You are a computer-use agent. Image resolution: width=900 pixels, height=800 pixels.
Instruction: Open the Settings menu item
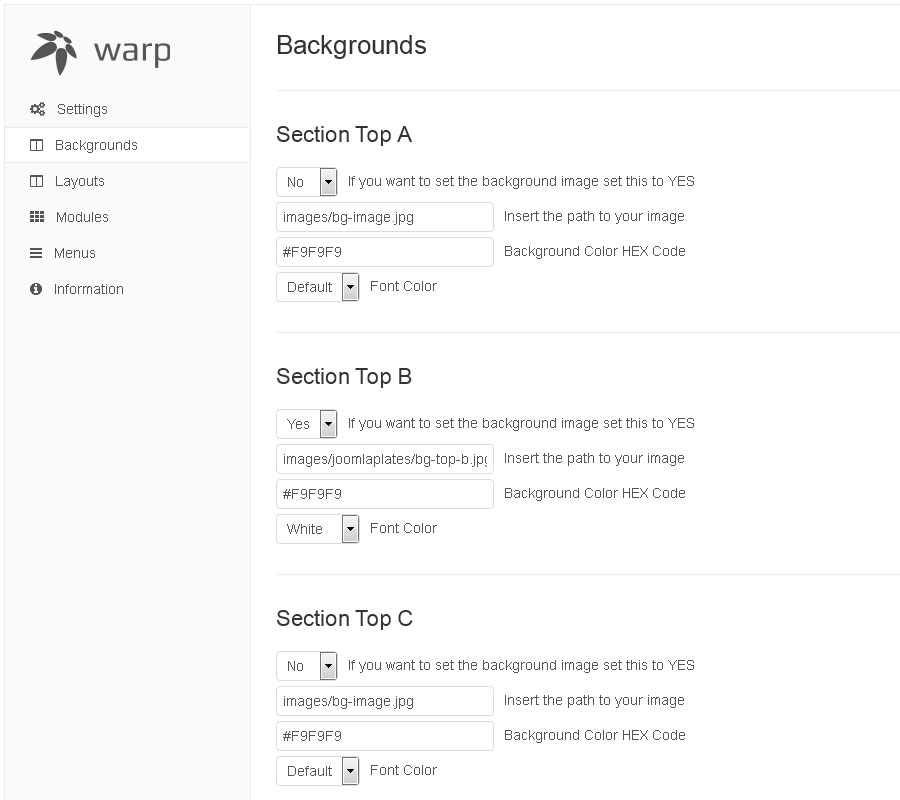[x=82, y=109]
